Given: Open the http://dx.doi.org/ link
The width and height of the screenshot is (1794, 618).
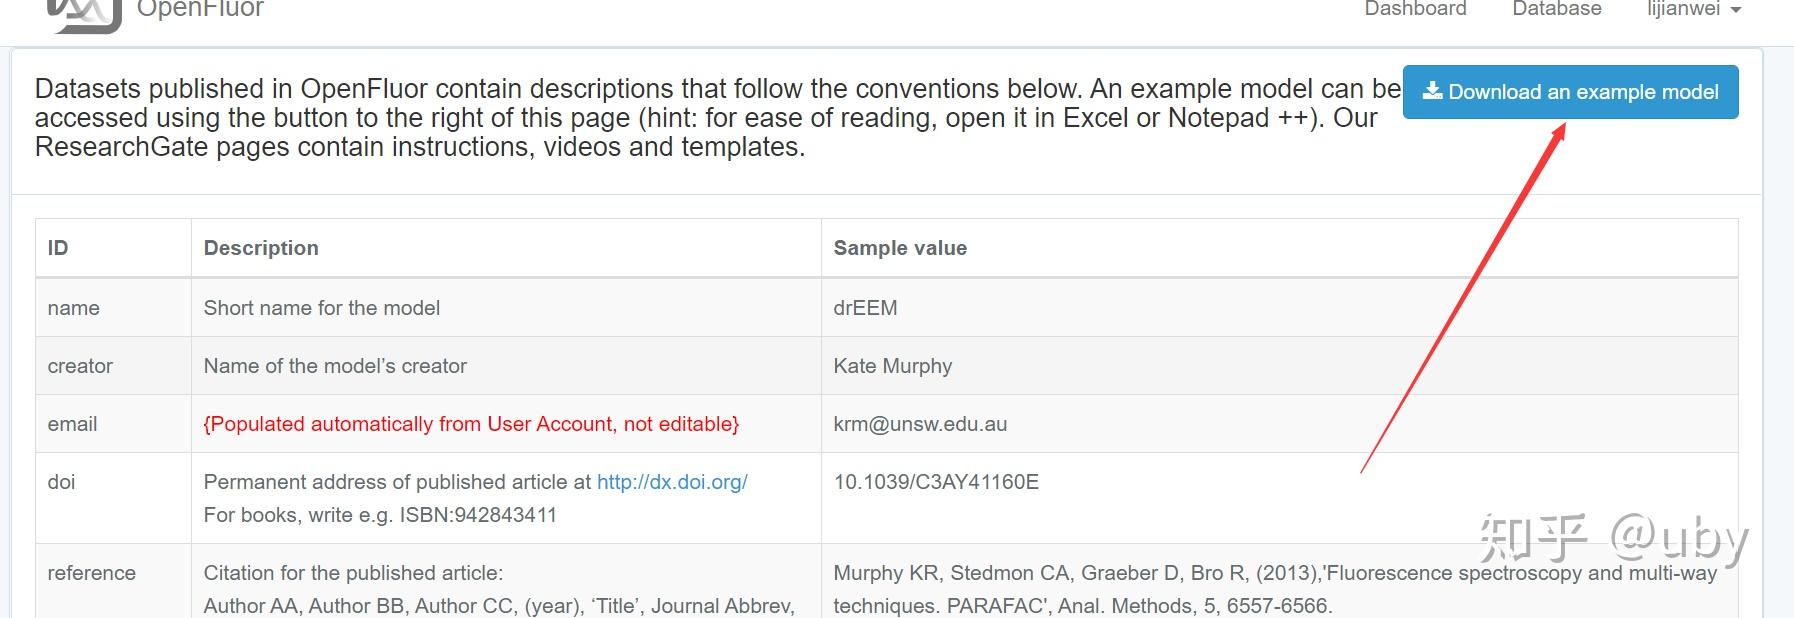Looking at the screenshot, I should point(672,482).
